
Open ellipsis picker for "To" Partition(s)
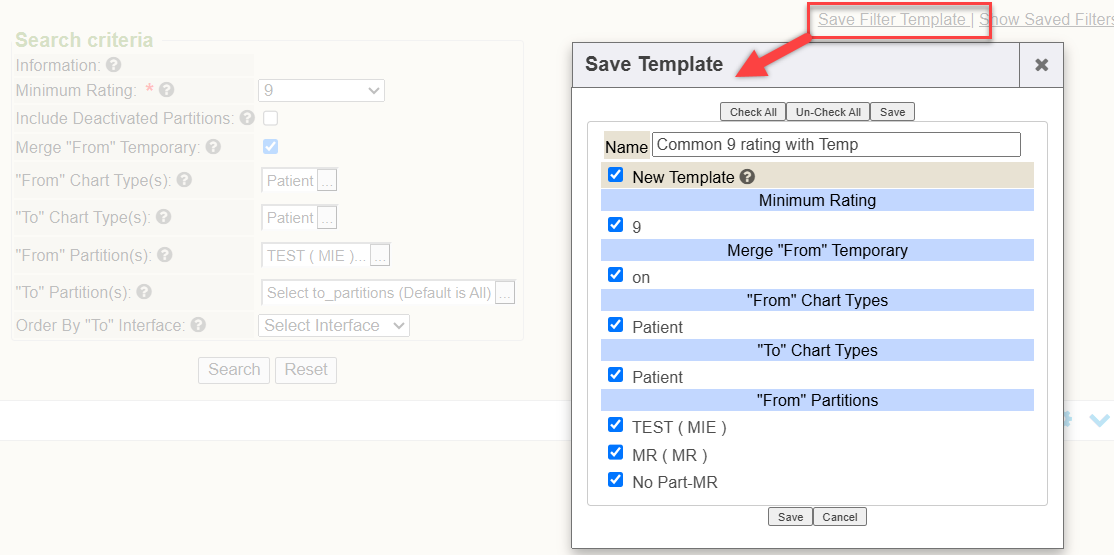click(x=505, y=292)
